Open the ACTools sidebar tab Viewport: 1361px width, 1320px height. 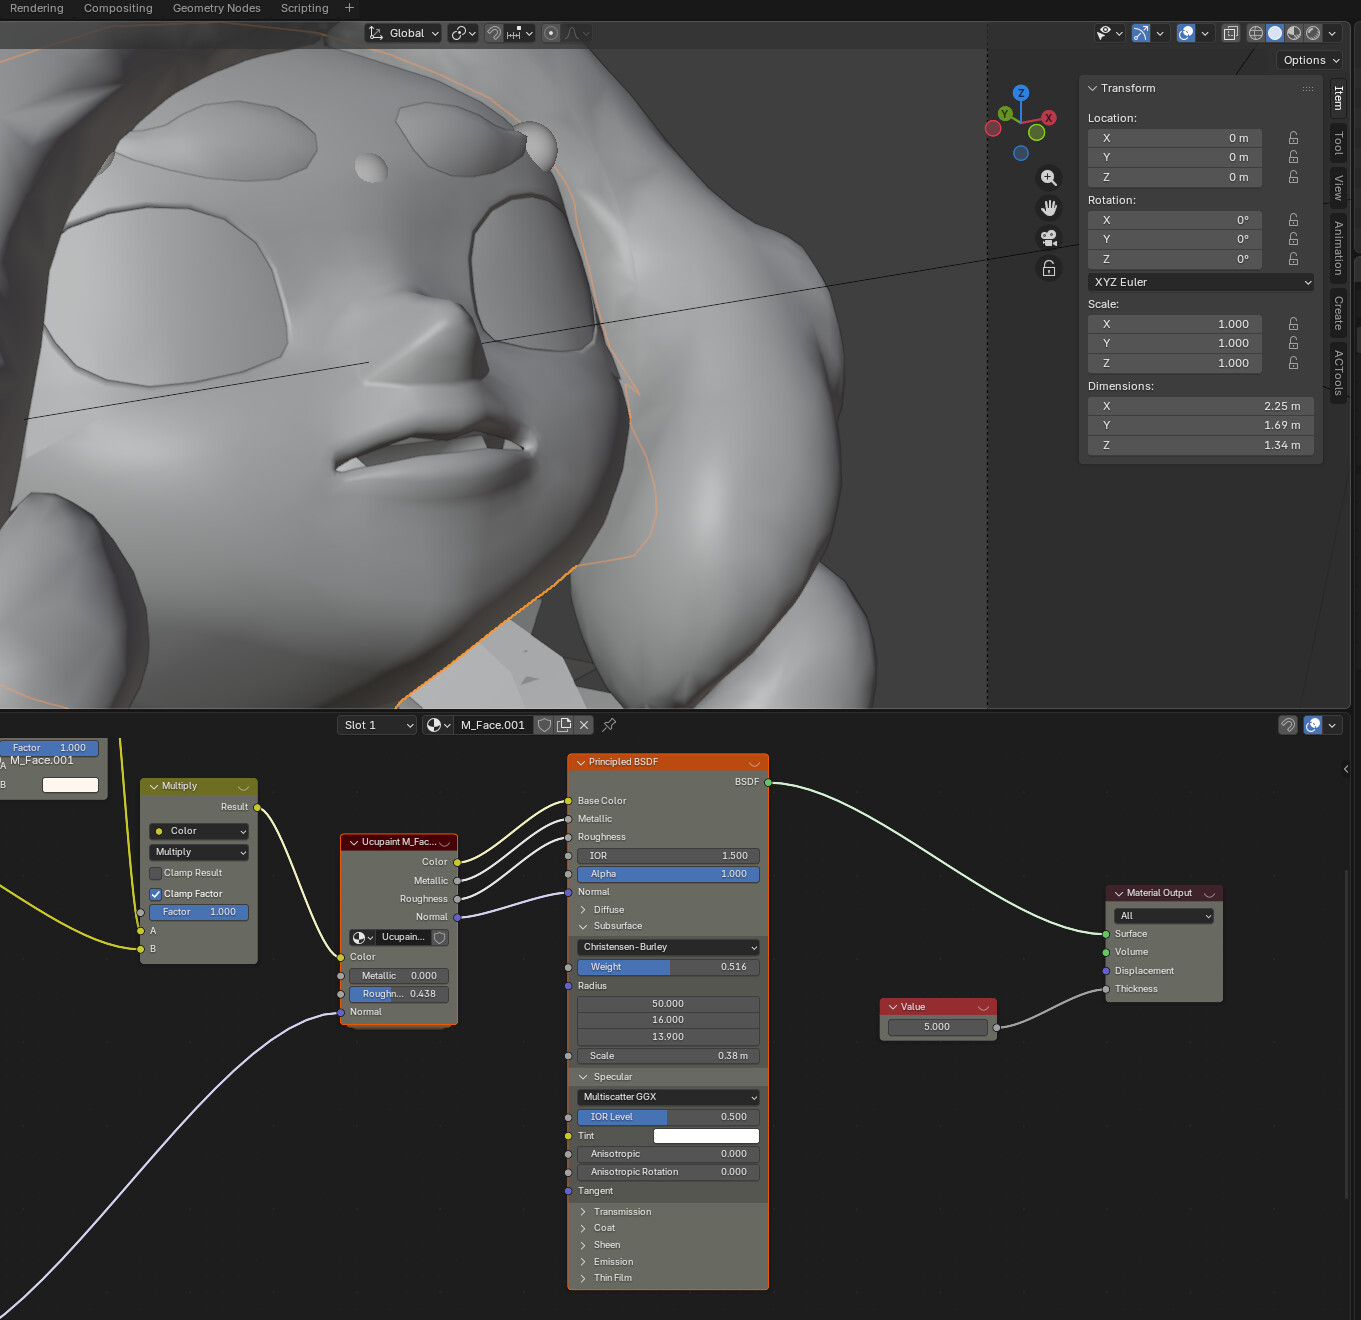tap(1338, 372)
